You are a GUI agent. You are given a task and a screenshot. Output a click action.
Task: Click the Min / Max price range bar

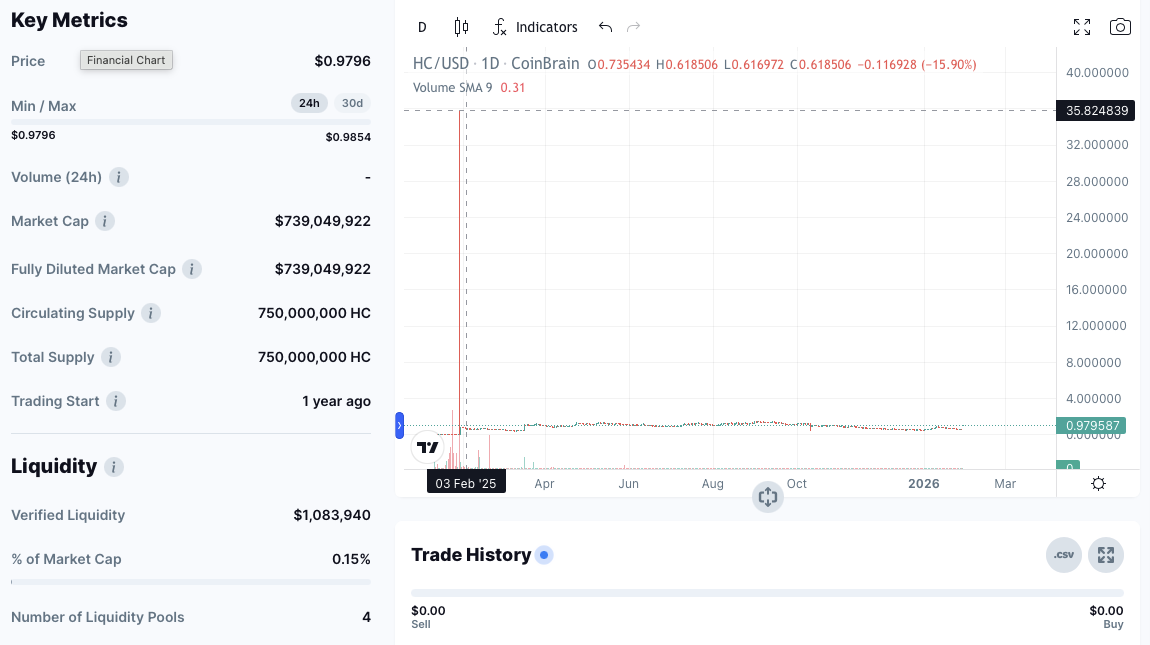(190, 122)
